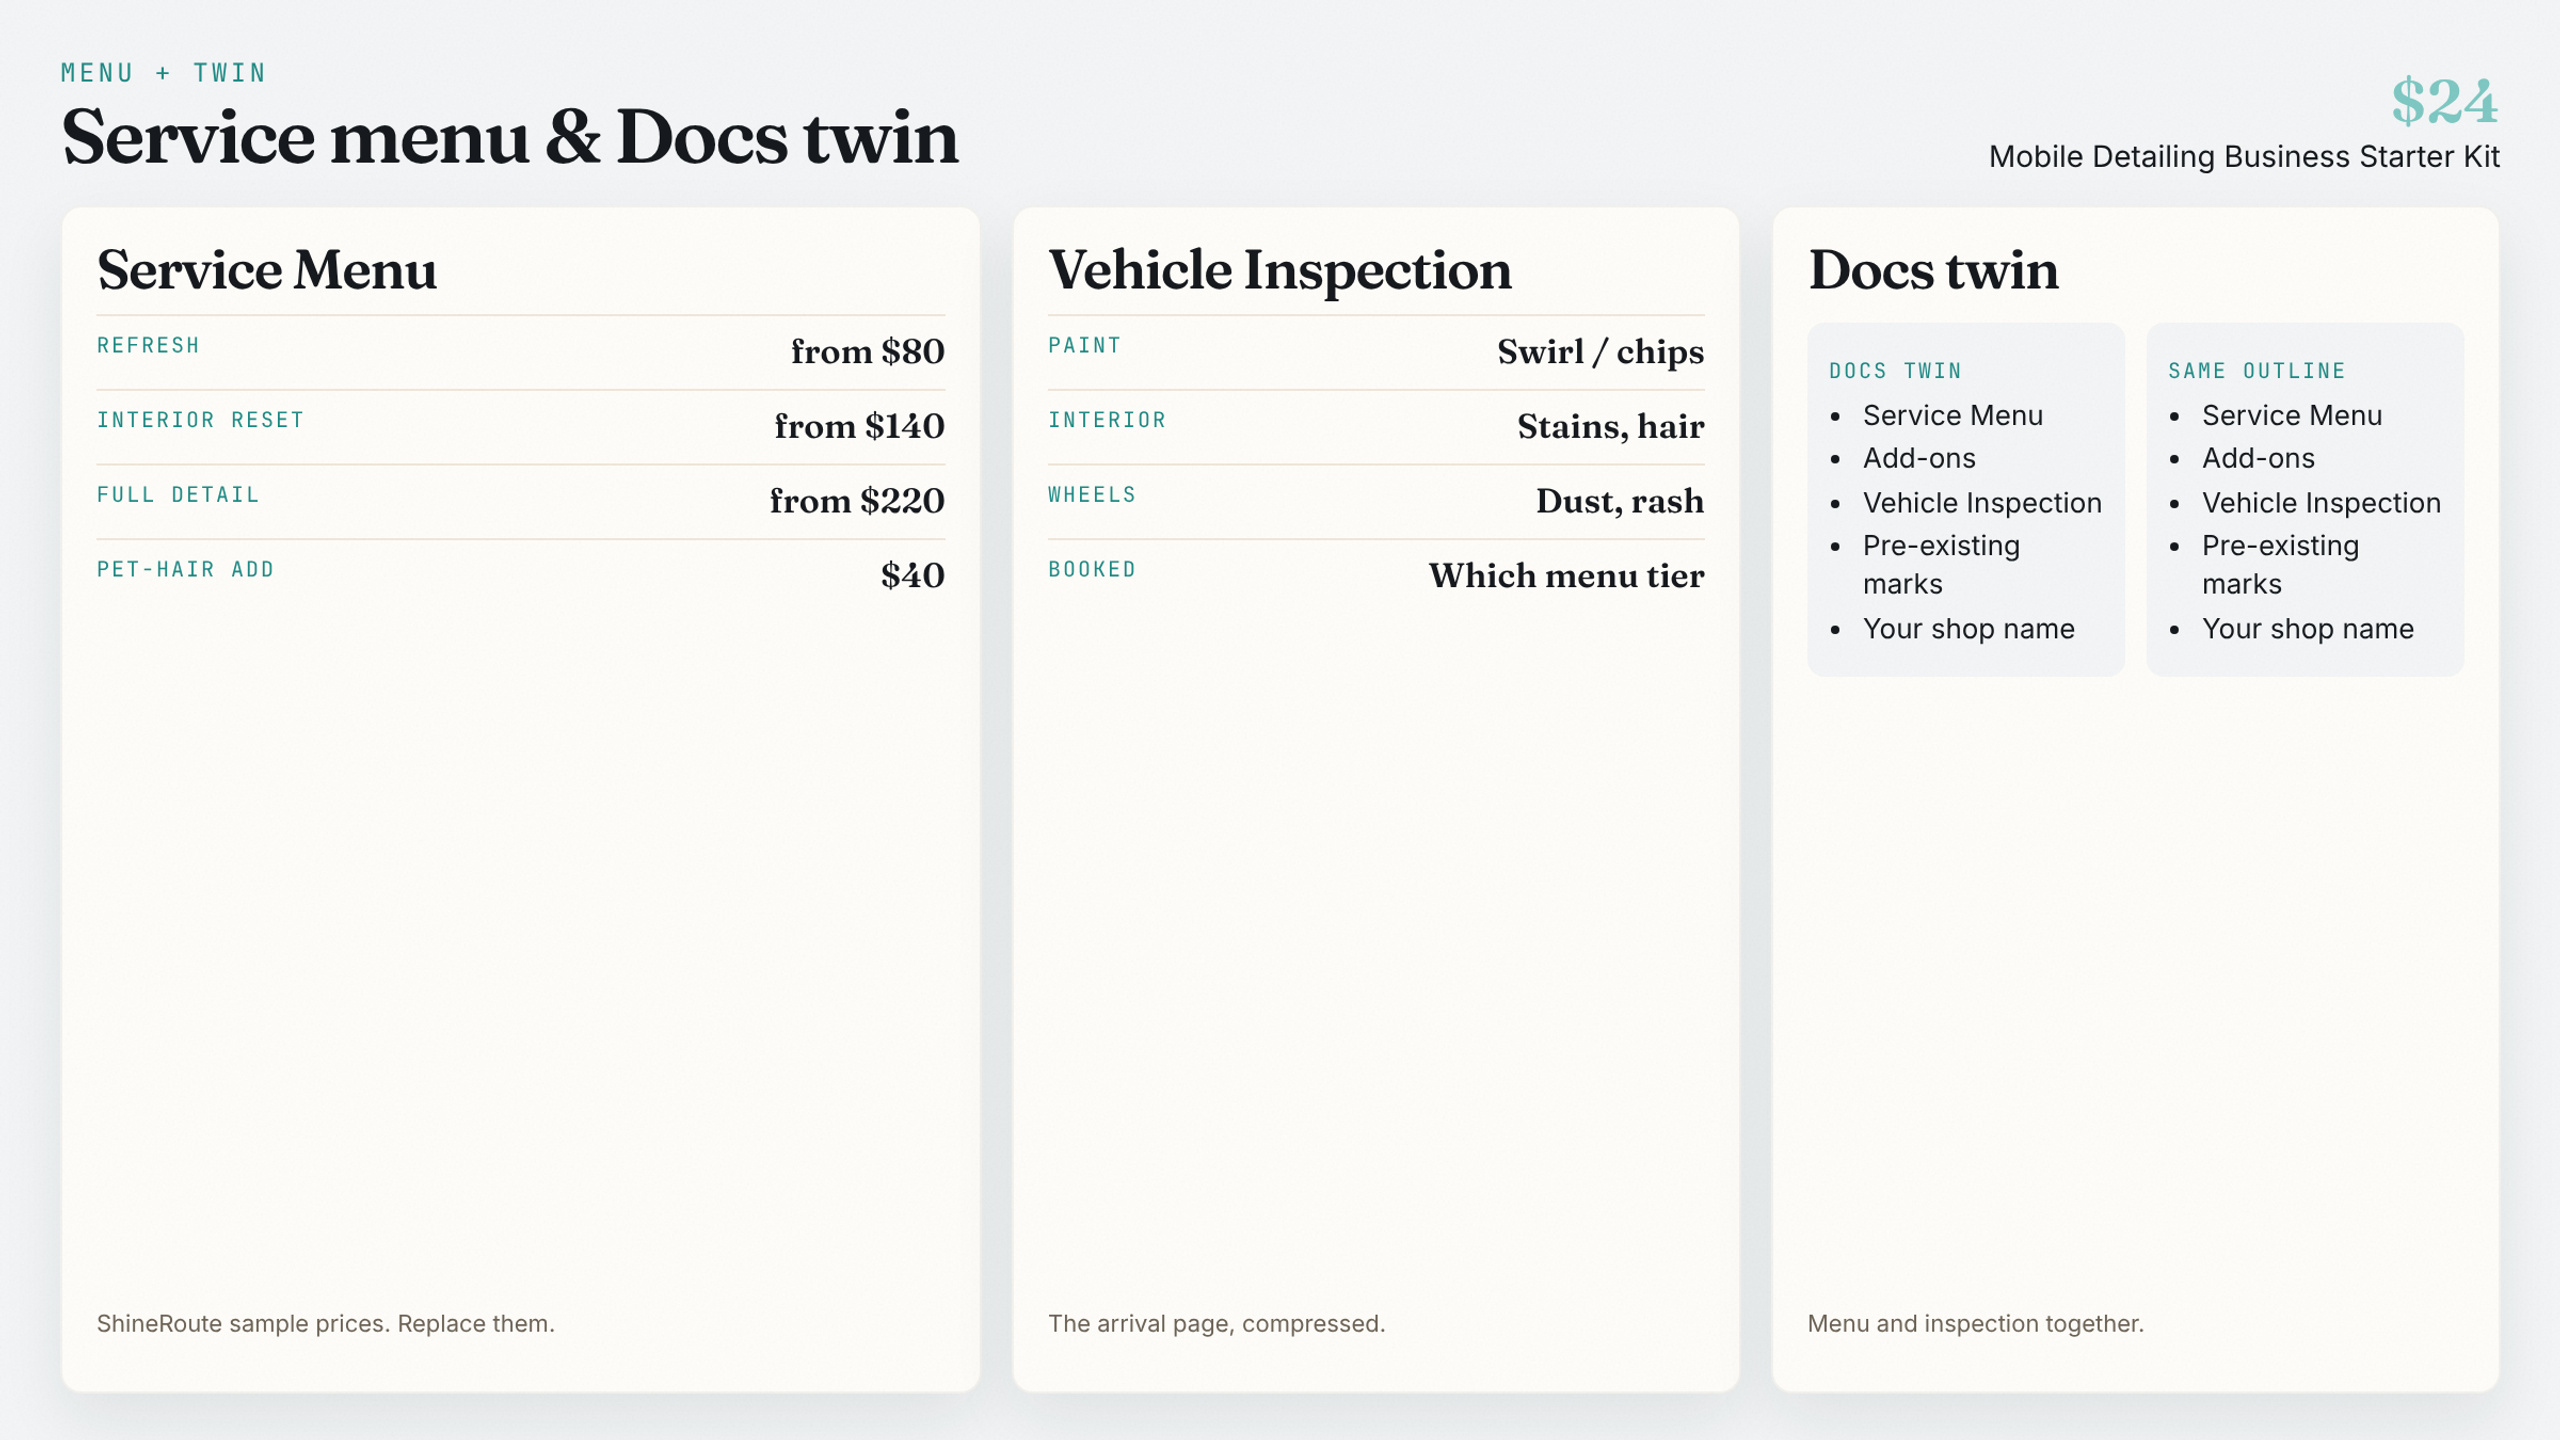
Task: Click the 'from $220' price
Action: [x=857, y=501]
